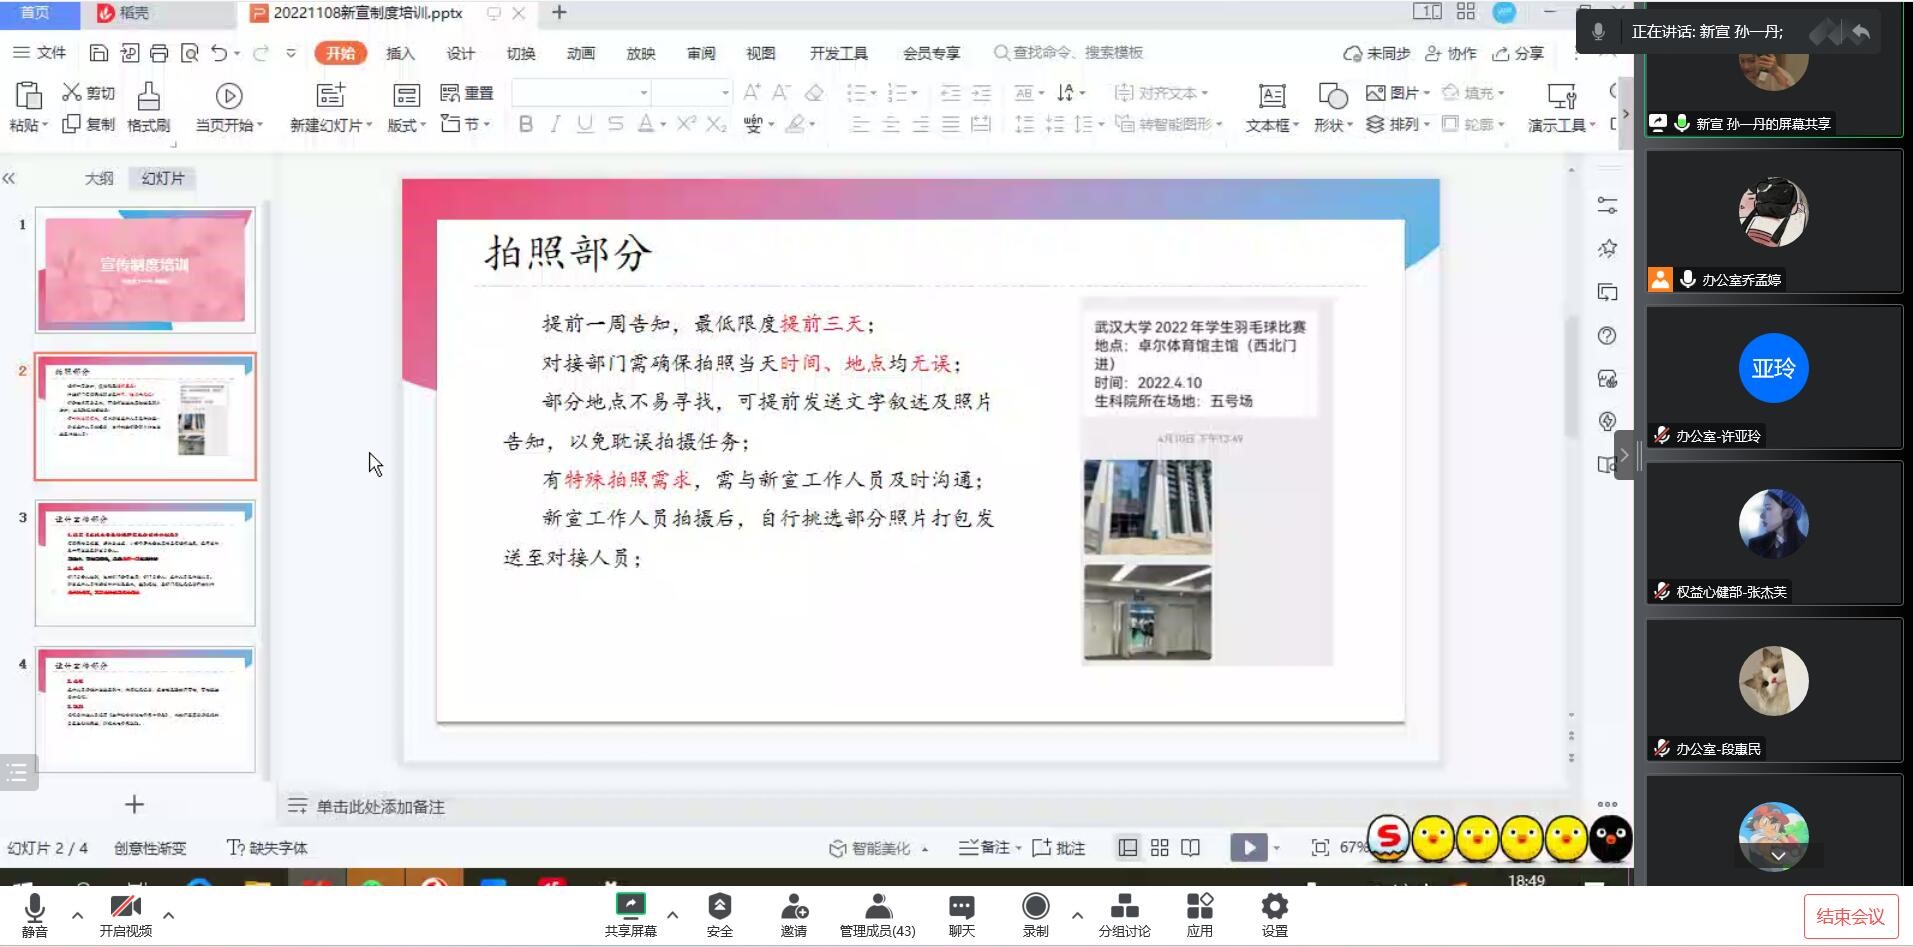Click the screen share icon in meeting toolbar
1913x947 pixels.
pyautogui.click(x=630, y=908)
